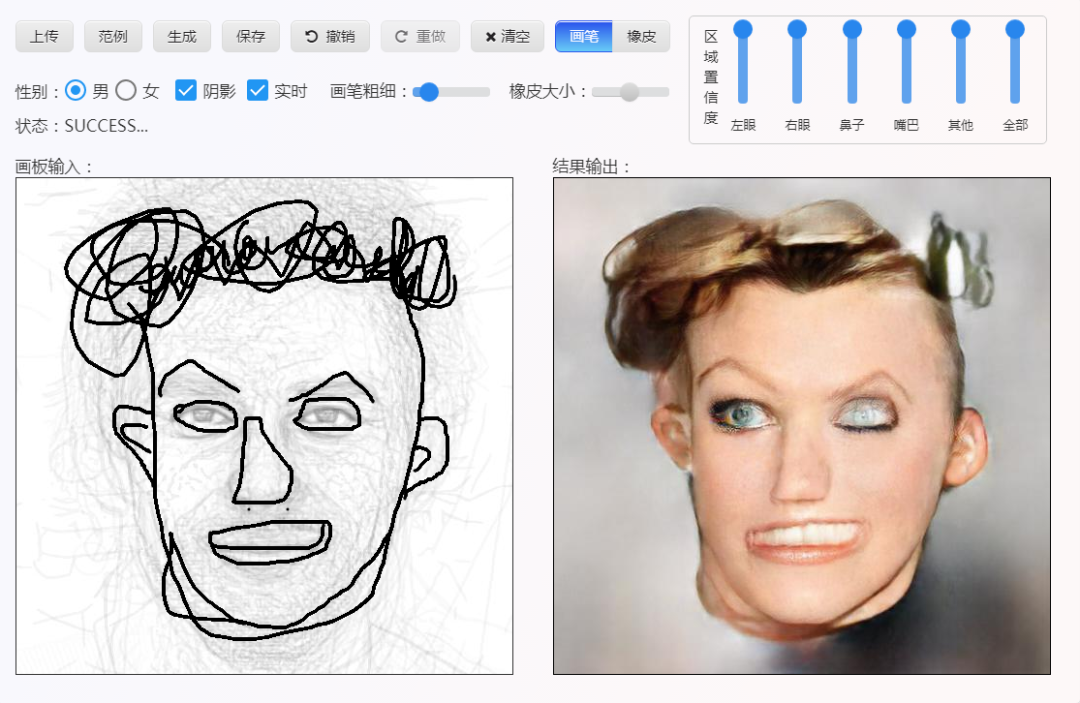This screenshot has width=1080, height=703.
Task: Open the 范例 (examples) button
Action: (x=113, y=37)
